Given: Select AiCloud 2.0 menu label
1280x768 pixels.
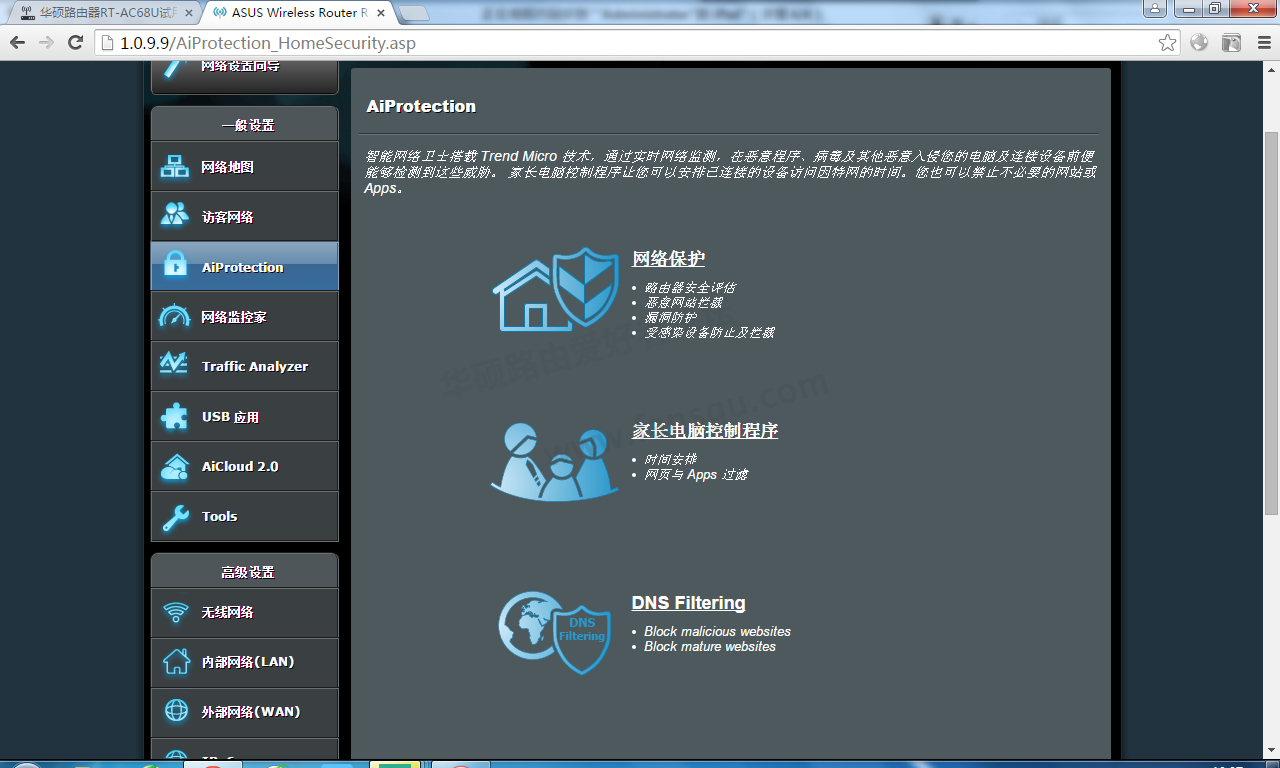Looking at the screenshot, I should tap(240, 466).
